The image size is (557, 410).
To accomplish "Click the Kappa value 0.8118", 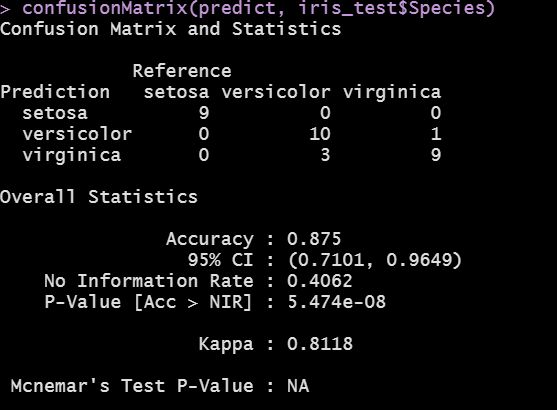I will [320, 344].
